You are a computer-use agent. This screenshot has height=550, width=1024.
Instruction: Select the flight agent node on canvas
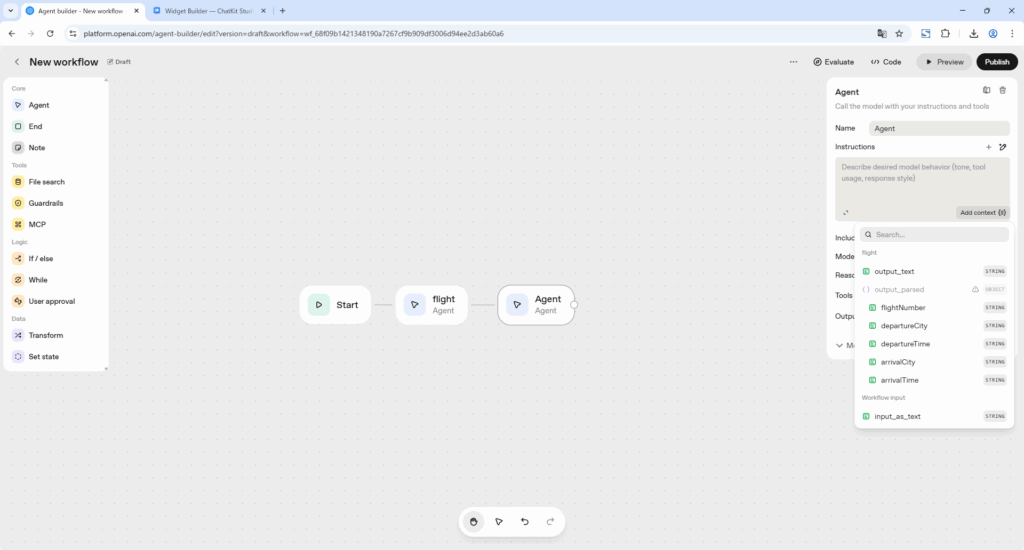(431, 305)
